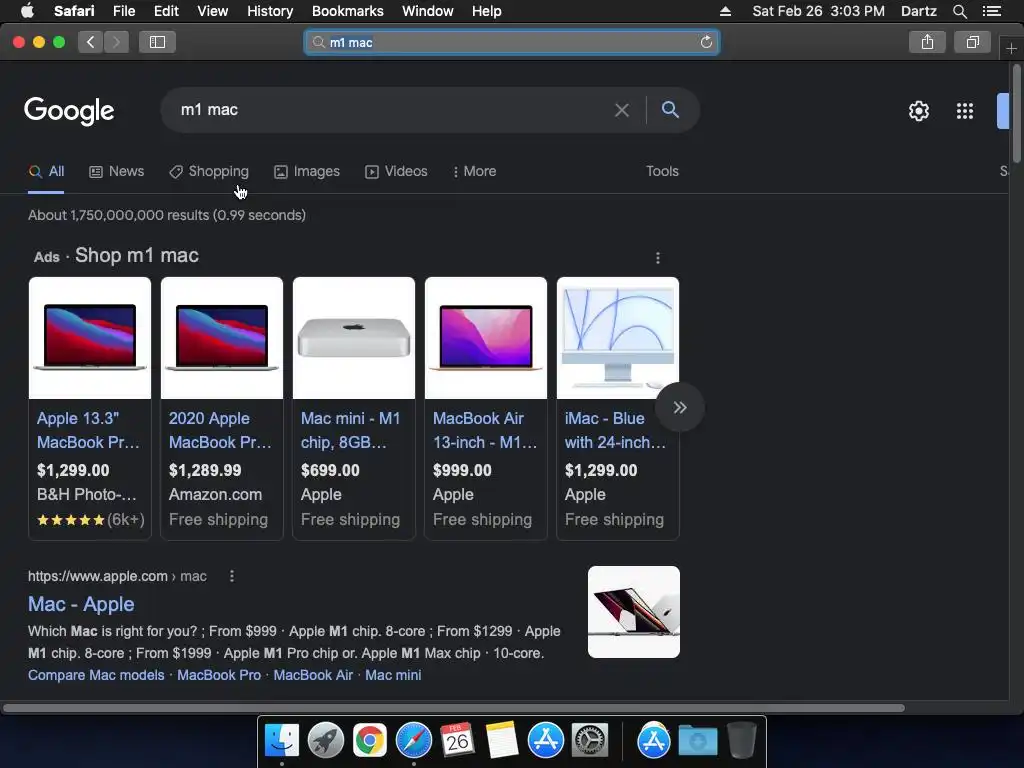Screen dimensions: 1024x768
Task: Open the Mac - Apple result link
Action: tap(81, 604)
